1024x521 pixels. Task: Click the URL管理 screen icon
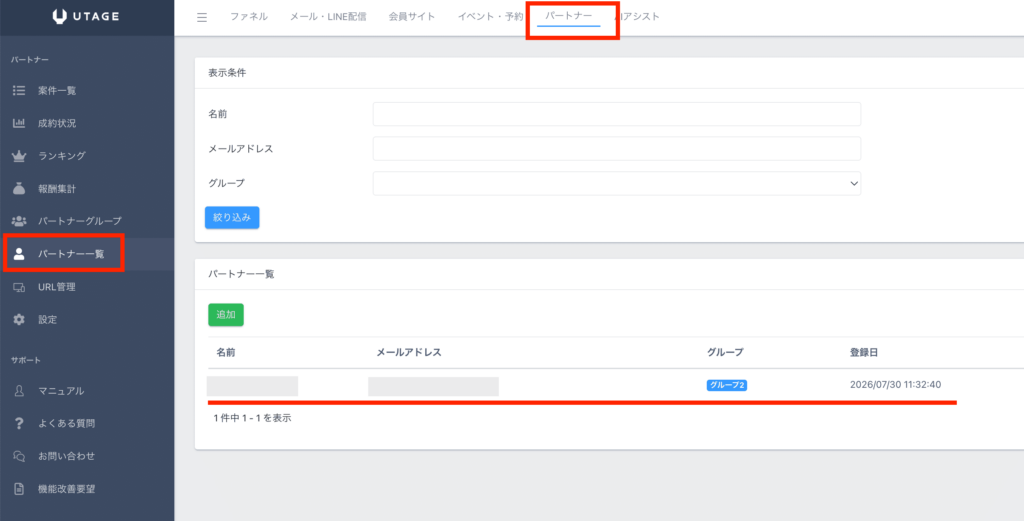click(19, 287)
